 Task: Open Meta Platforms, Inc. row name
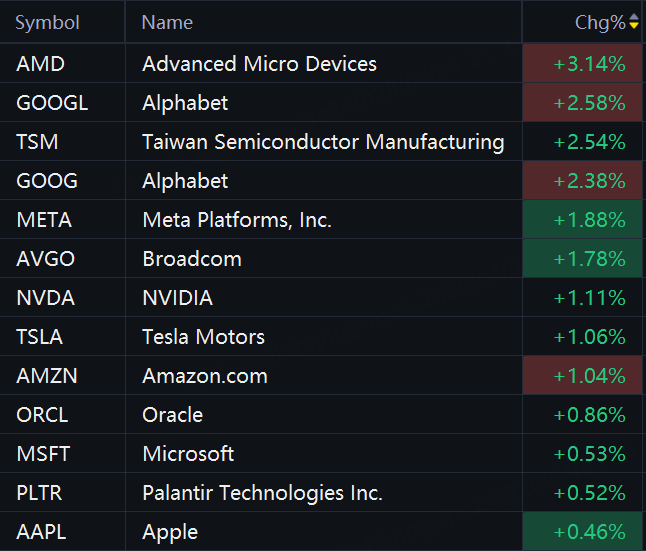coord(237,220)
